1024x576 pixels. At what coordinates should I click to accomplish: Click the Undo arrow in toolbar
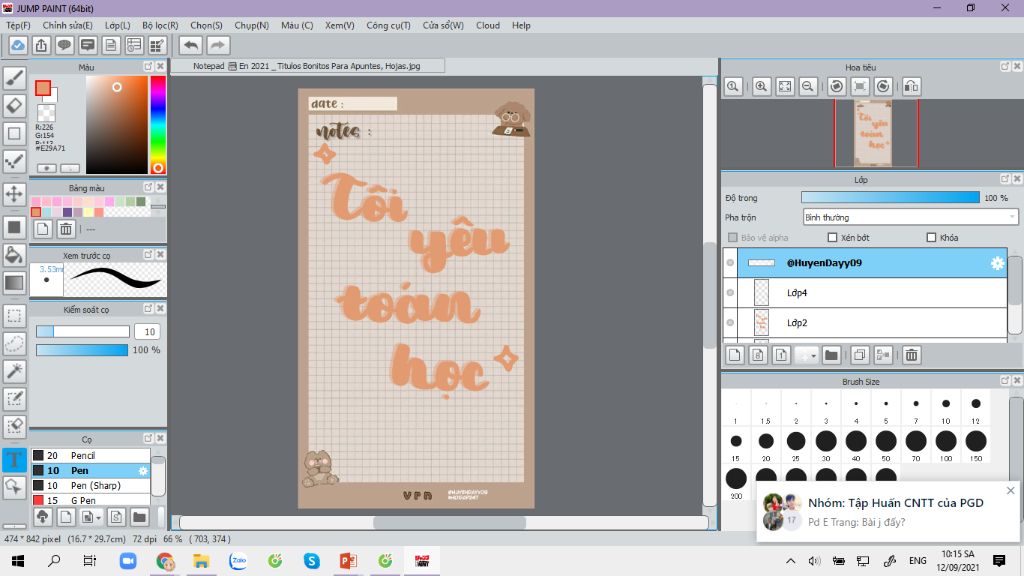190,45
